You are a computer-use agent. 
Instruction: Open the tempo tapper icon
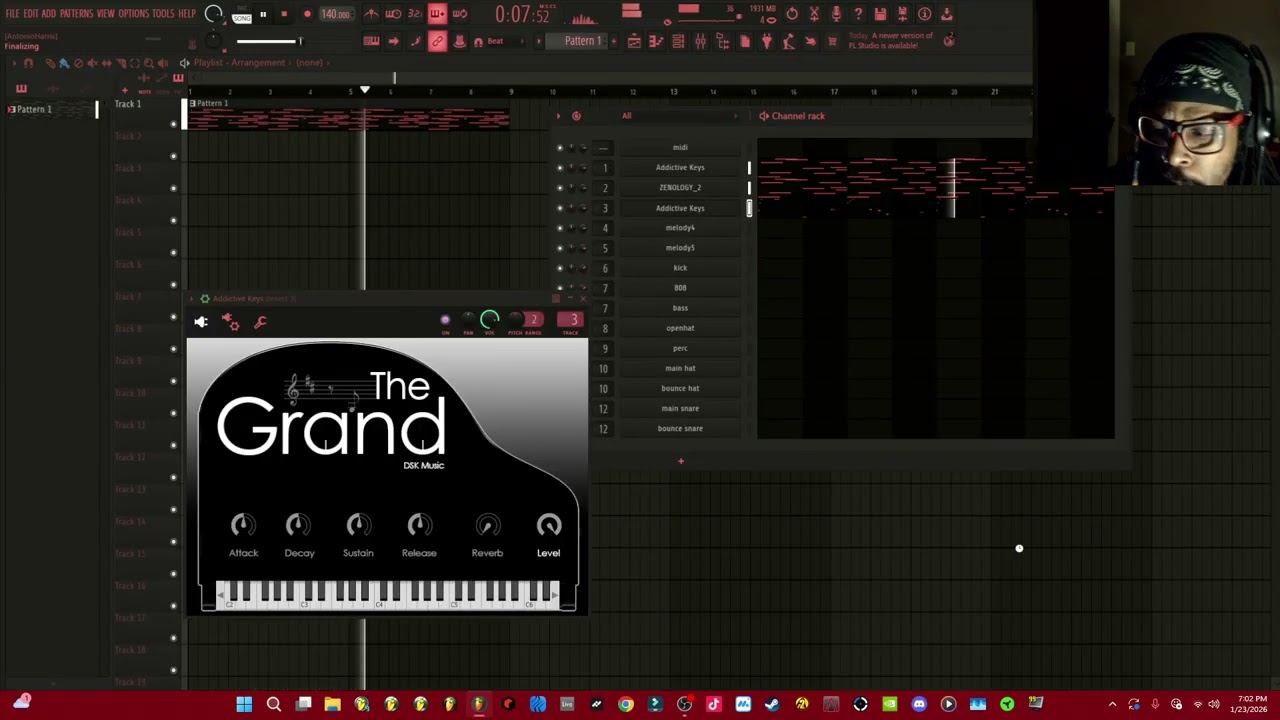pos(789,41)
